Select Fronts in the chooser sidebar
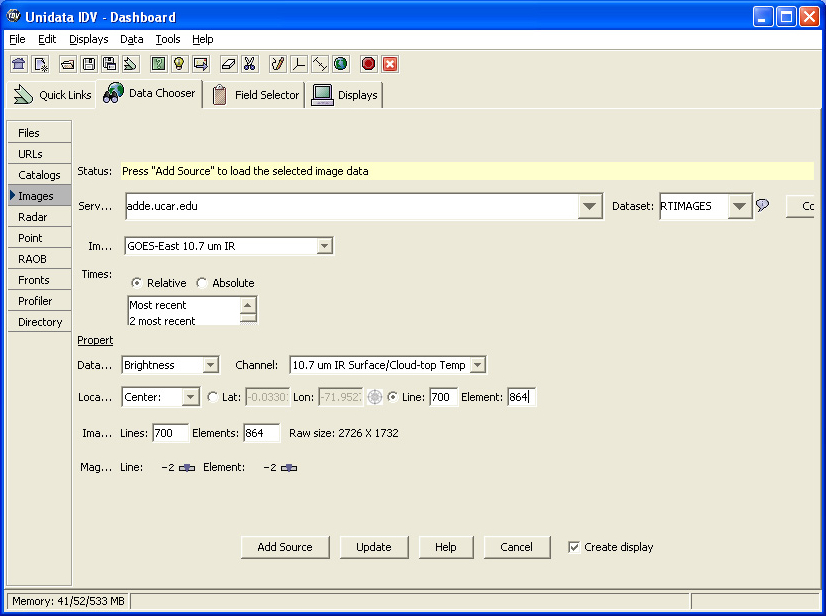The image size is (826, 616). 40,280
